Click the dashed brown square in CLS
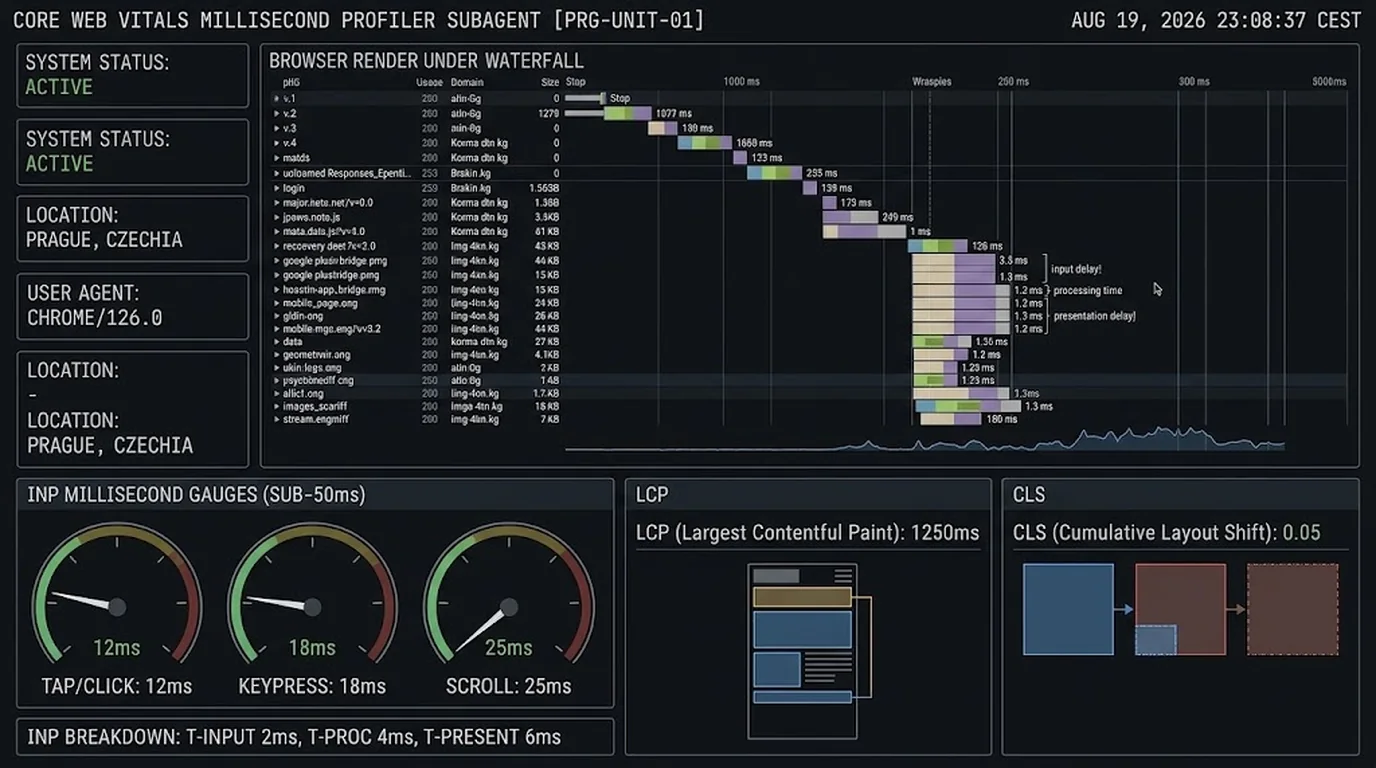The image size is (1376, 768). [x=1292, y=610]
